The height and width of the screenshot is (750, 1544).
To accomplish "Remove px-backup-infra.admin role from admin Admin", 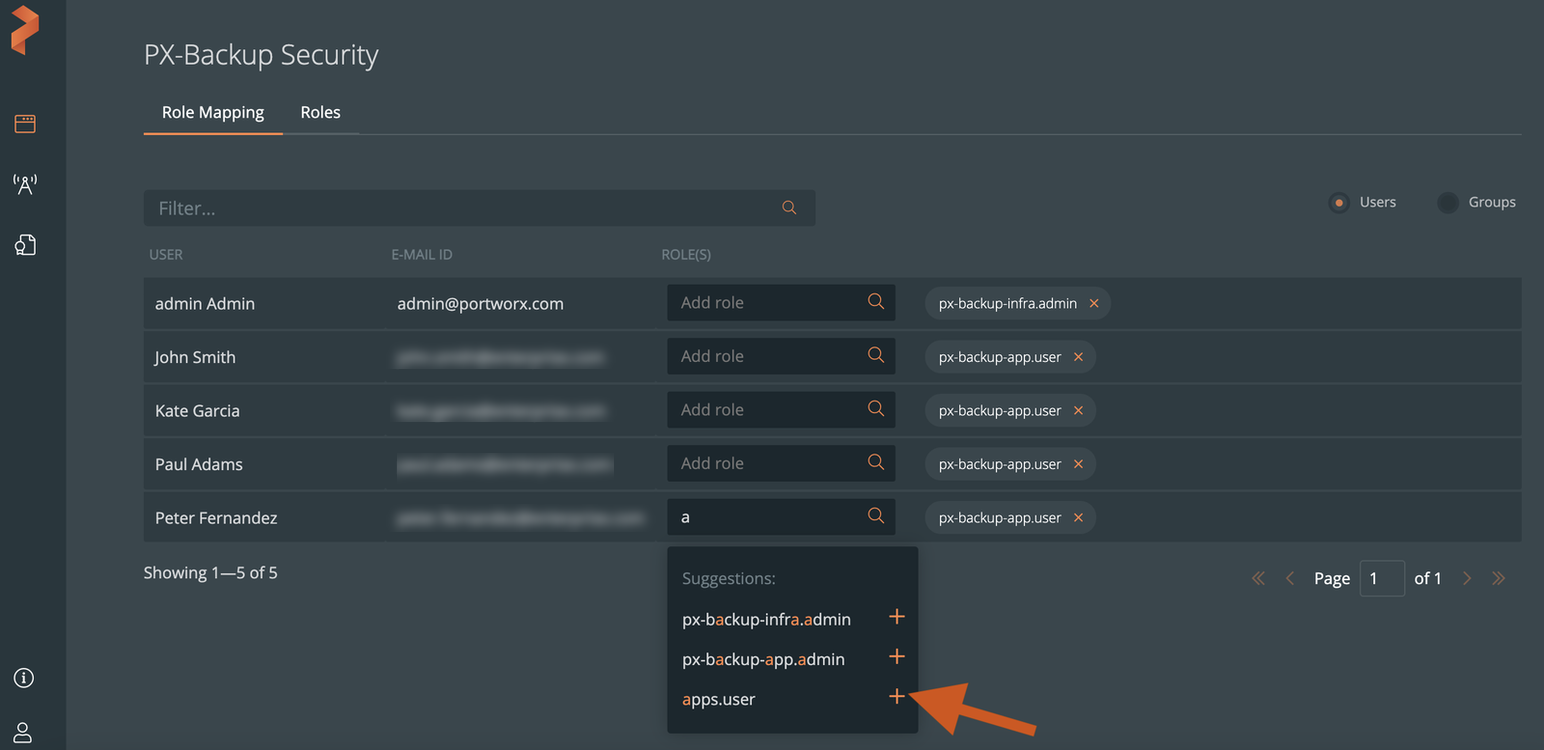I will tap(1094, 303).
